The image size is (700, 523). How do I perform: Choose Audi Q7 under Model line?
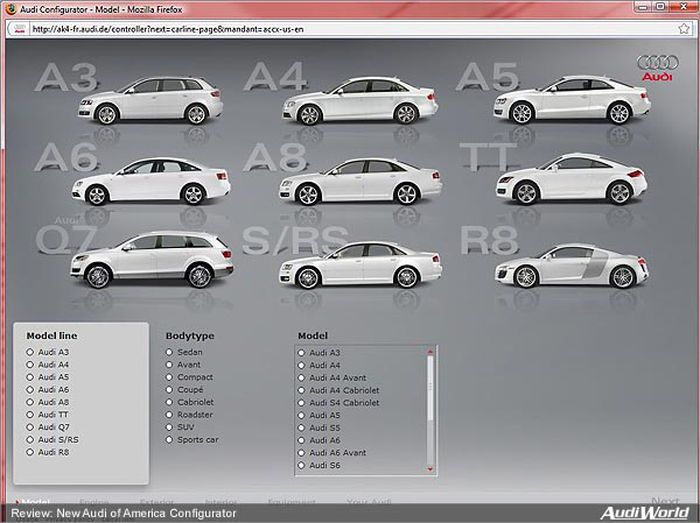click(48, 427)
